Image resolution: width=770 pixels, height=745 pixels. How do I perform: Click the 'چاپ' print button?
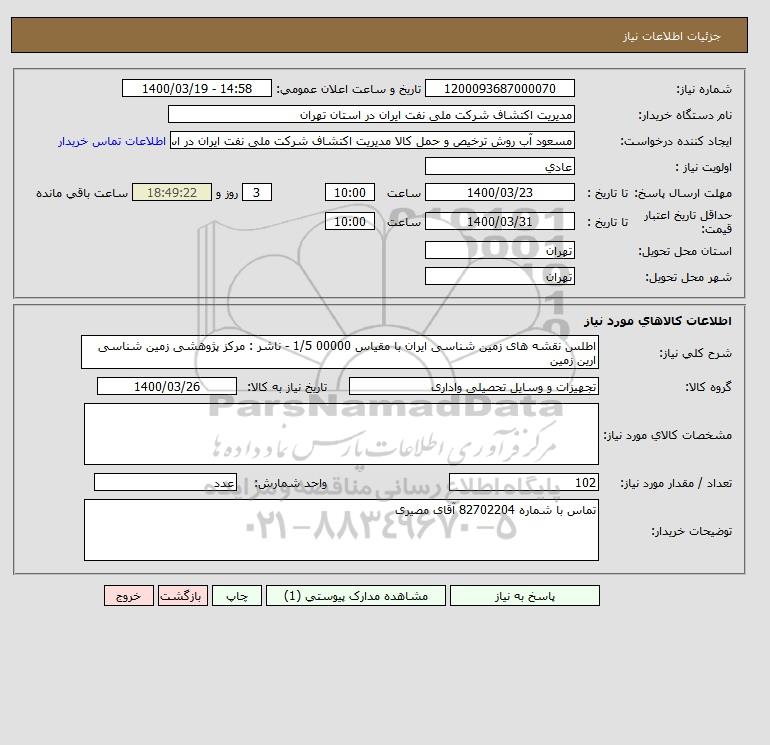pos(237,596)
